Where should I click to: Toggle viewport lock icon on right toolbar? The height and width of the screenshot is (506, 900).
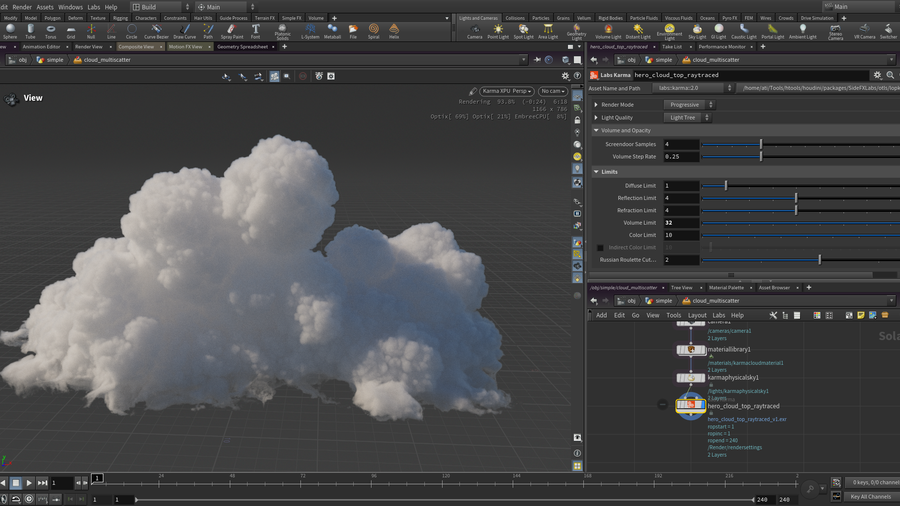pyautogui.click(x=577, y=120)
